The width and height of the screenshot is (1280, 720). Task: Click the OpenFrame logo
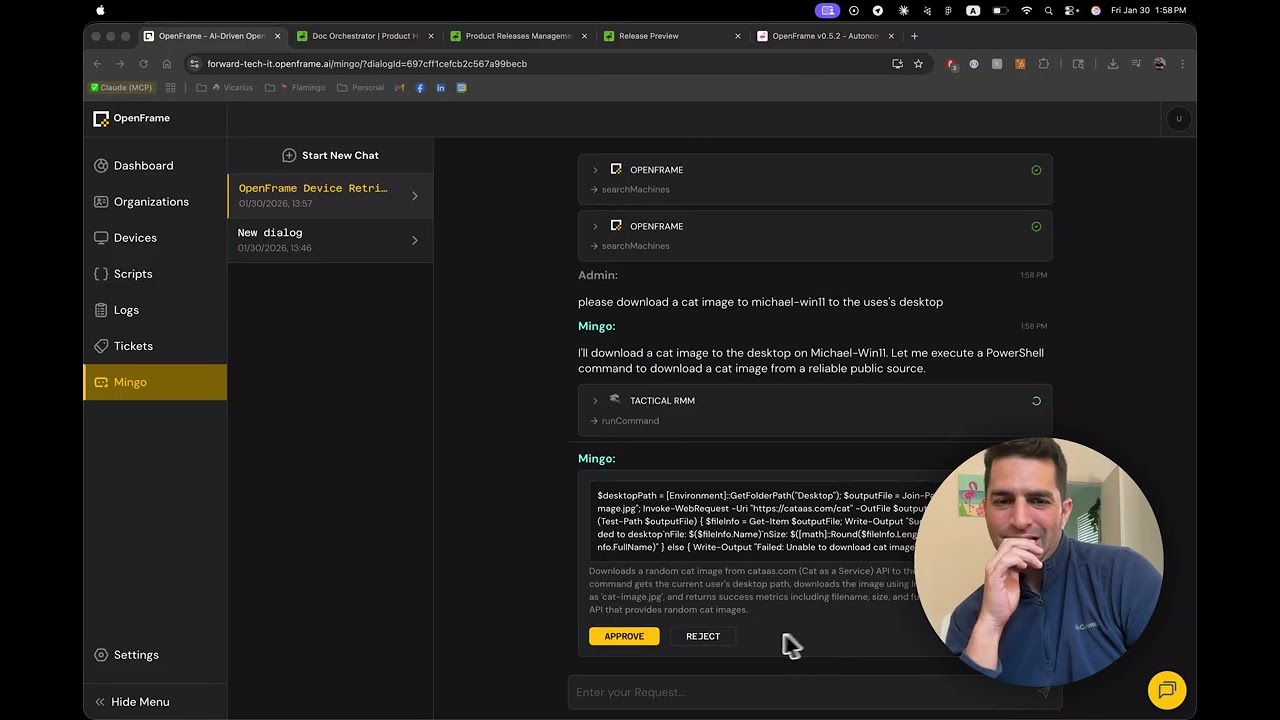(131, 118)
